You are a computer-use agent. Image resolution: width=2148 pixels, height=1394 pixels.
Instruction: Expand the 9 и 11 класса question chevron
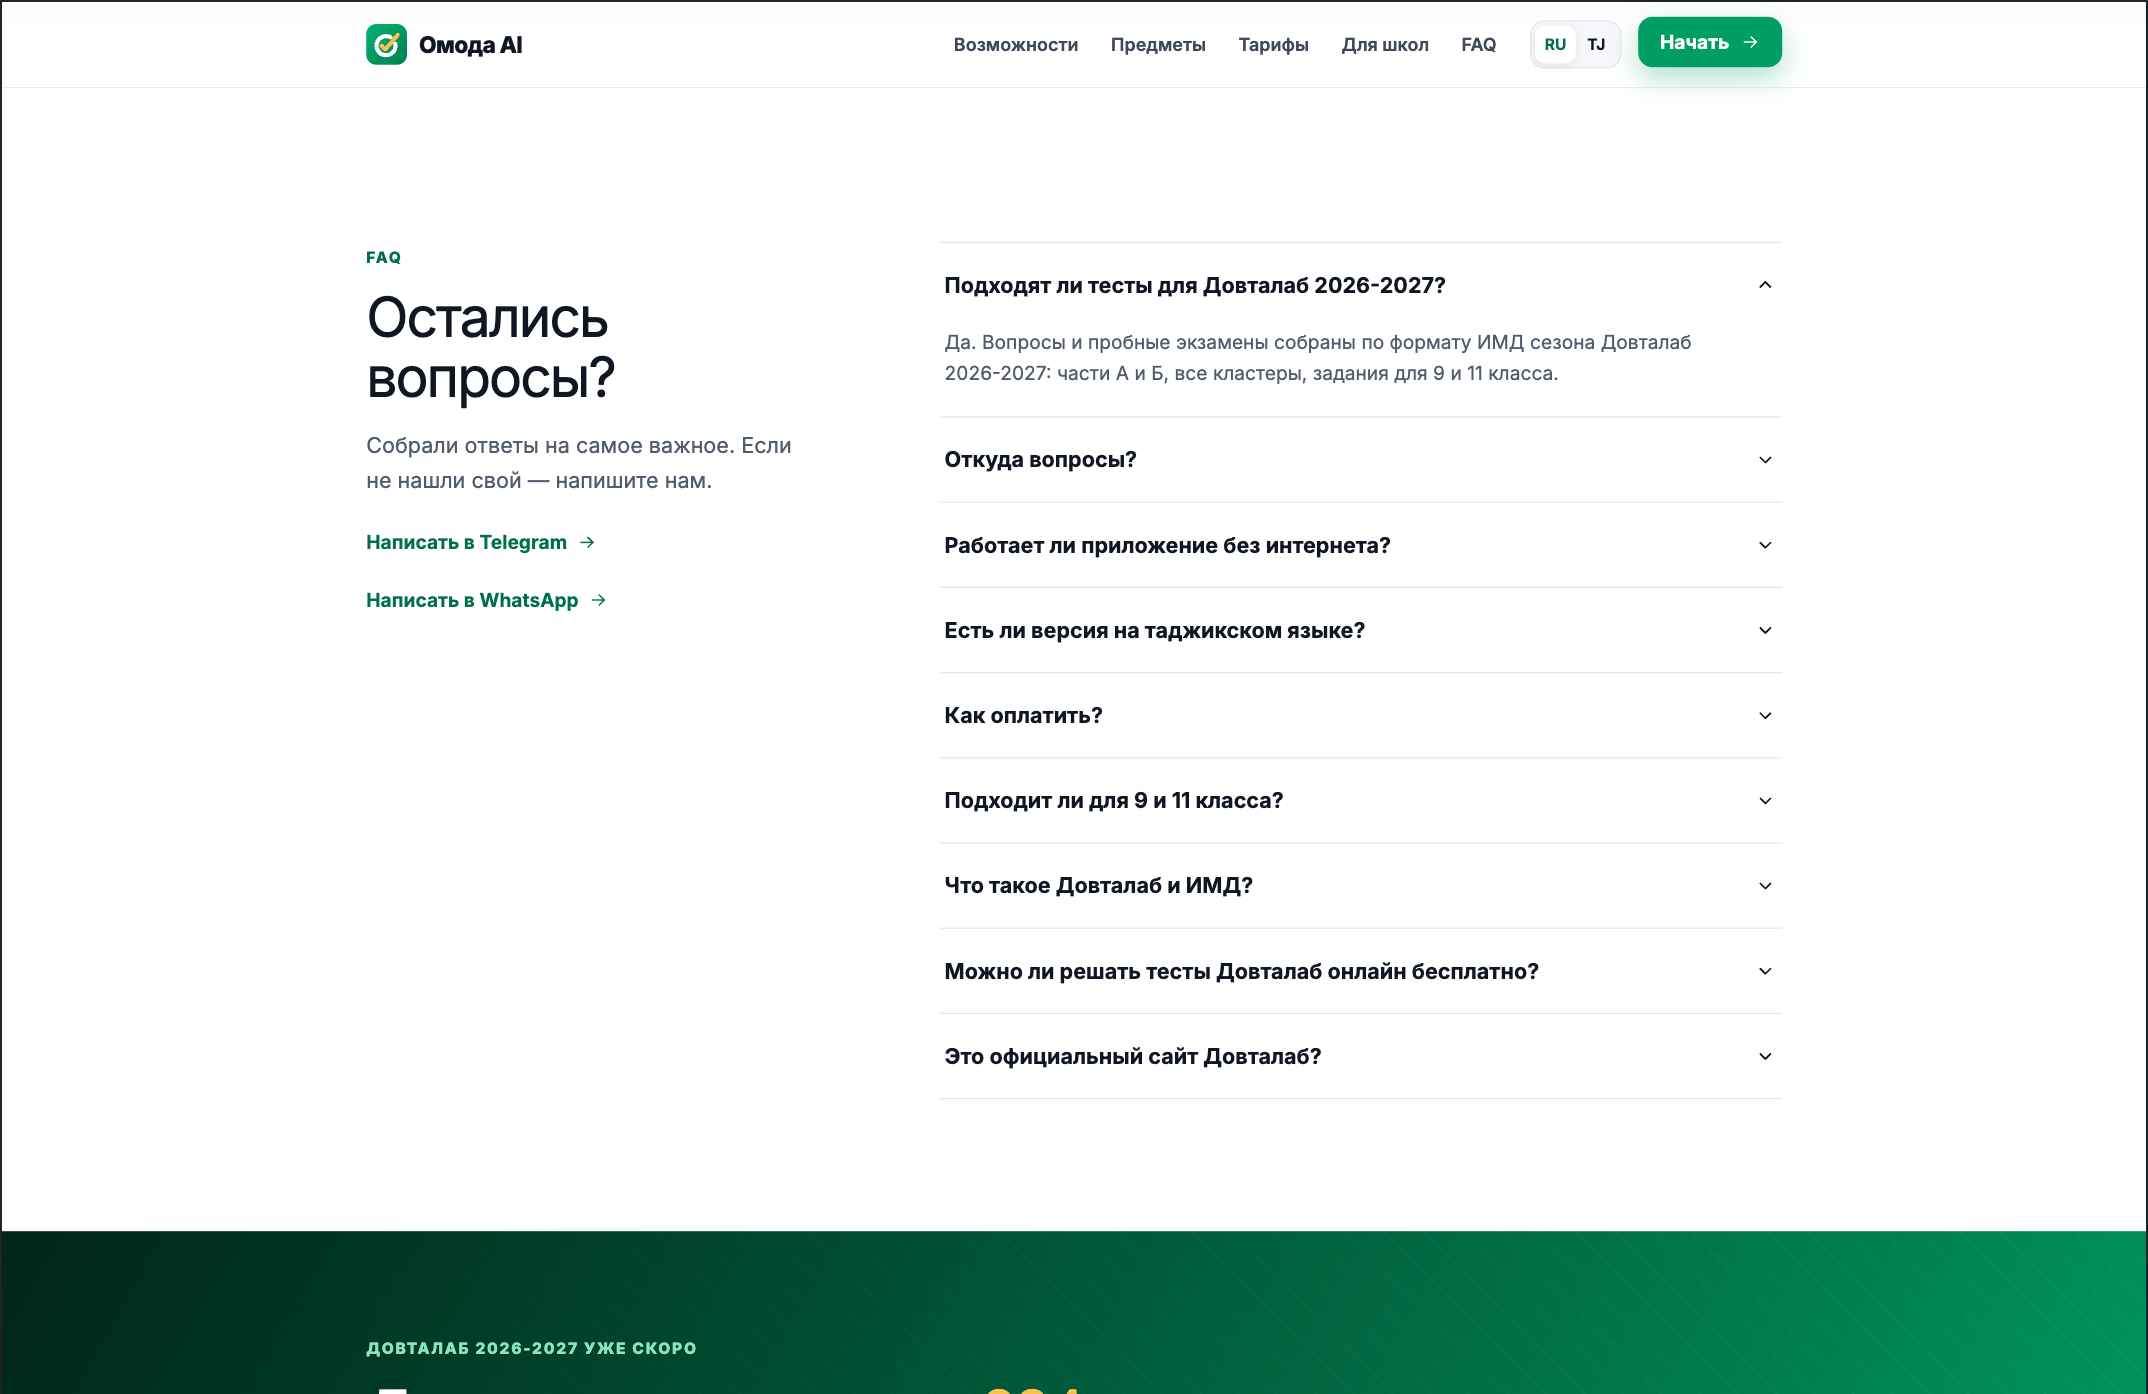[x=1765, y=800]
